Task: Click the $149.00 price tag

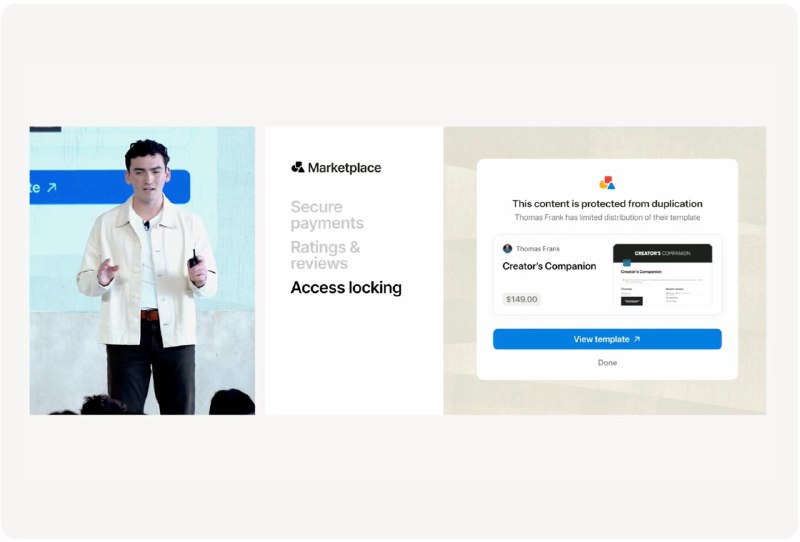Action: tap(521, 299)
